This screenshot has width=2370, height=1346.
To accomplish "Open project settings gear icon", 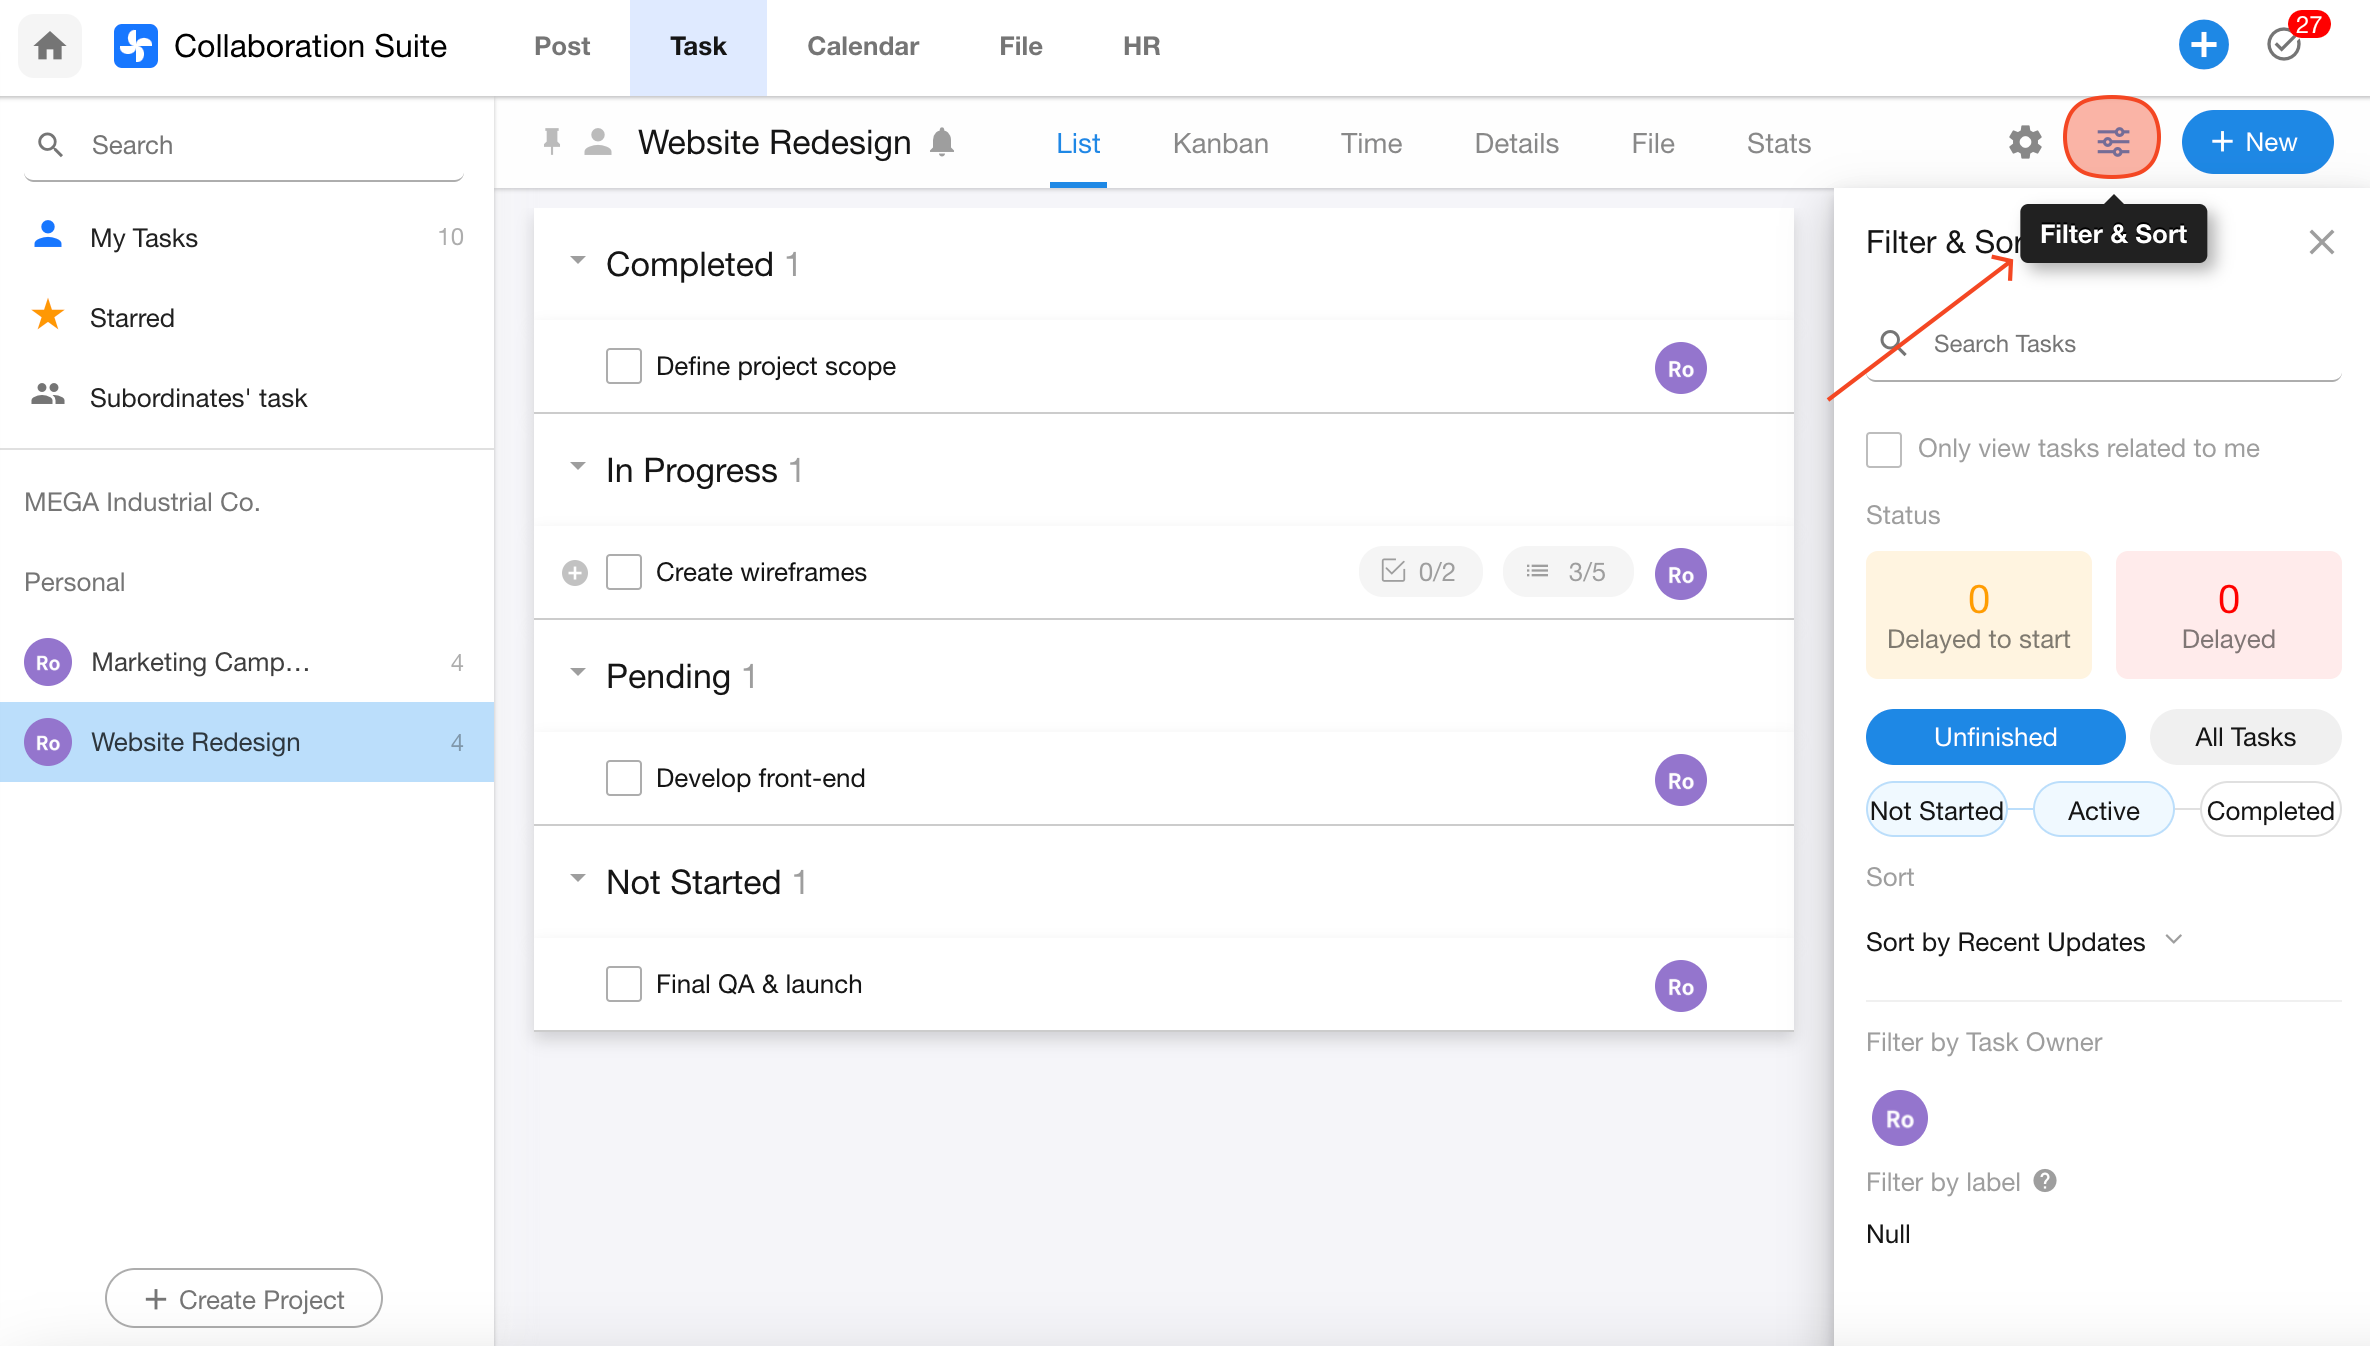I will click(2025, 142).
